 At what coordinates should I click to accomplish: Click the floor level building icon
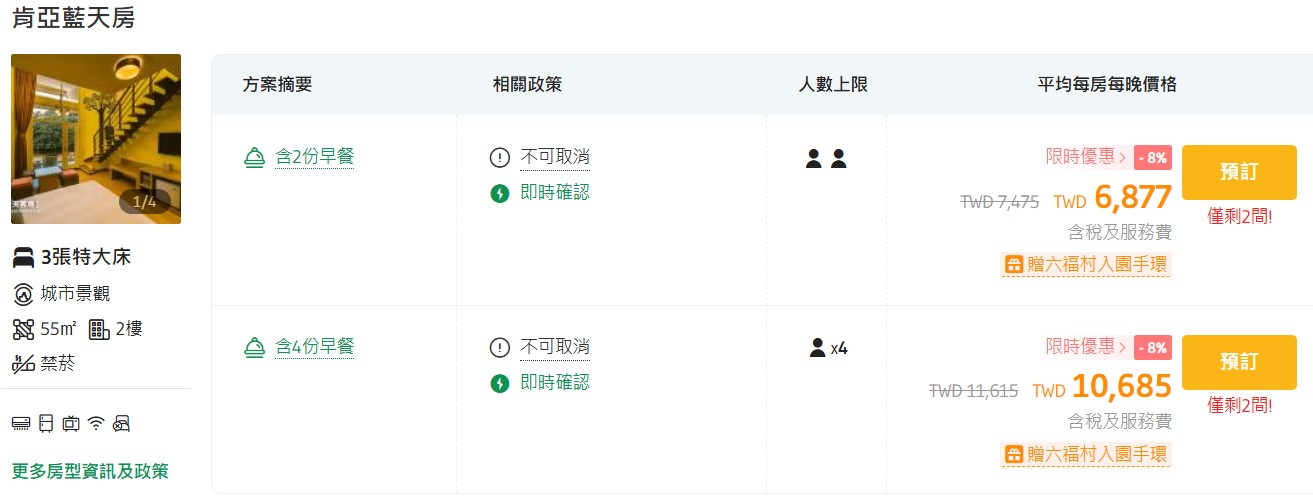99,329
